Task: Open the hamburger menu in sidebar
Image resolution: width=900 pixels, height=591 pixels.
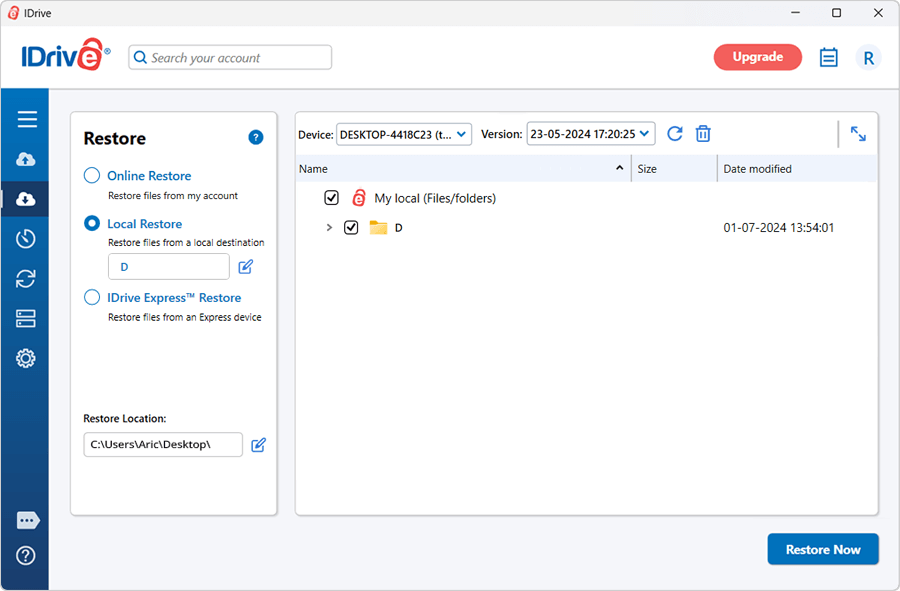Action: coord(26,119)
